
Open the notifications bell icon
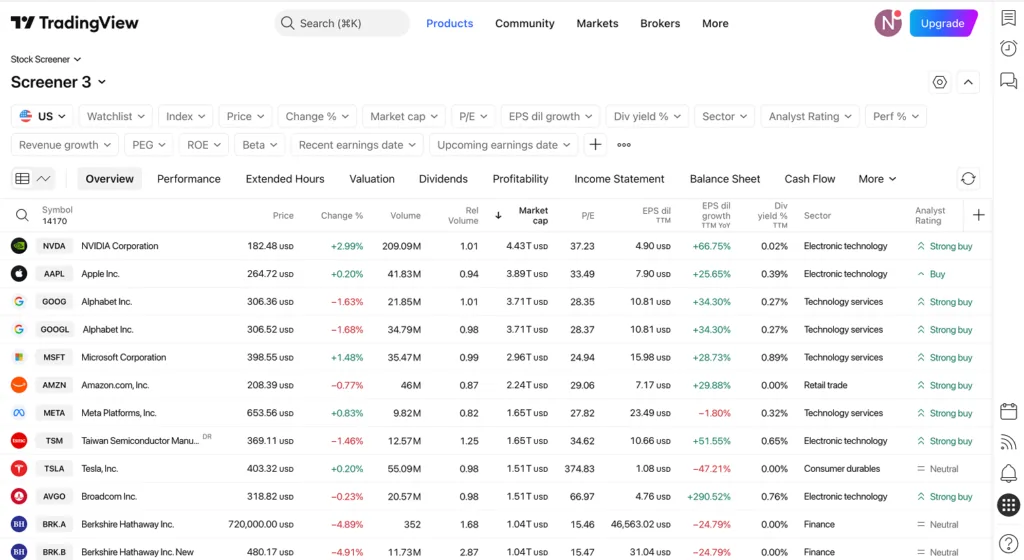[1008, 473]
